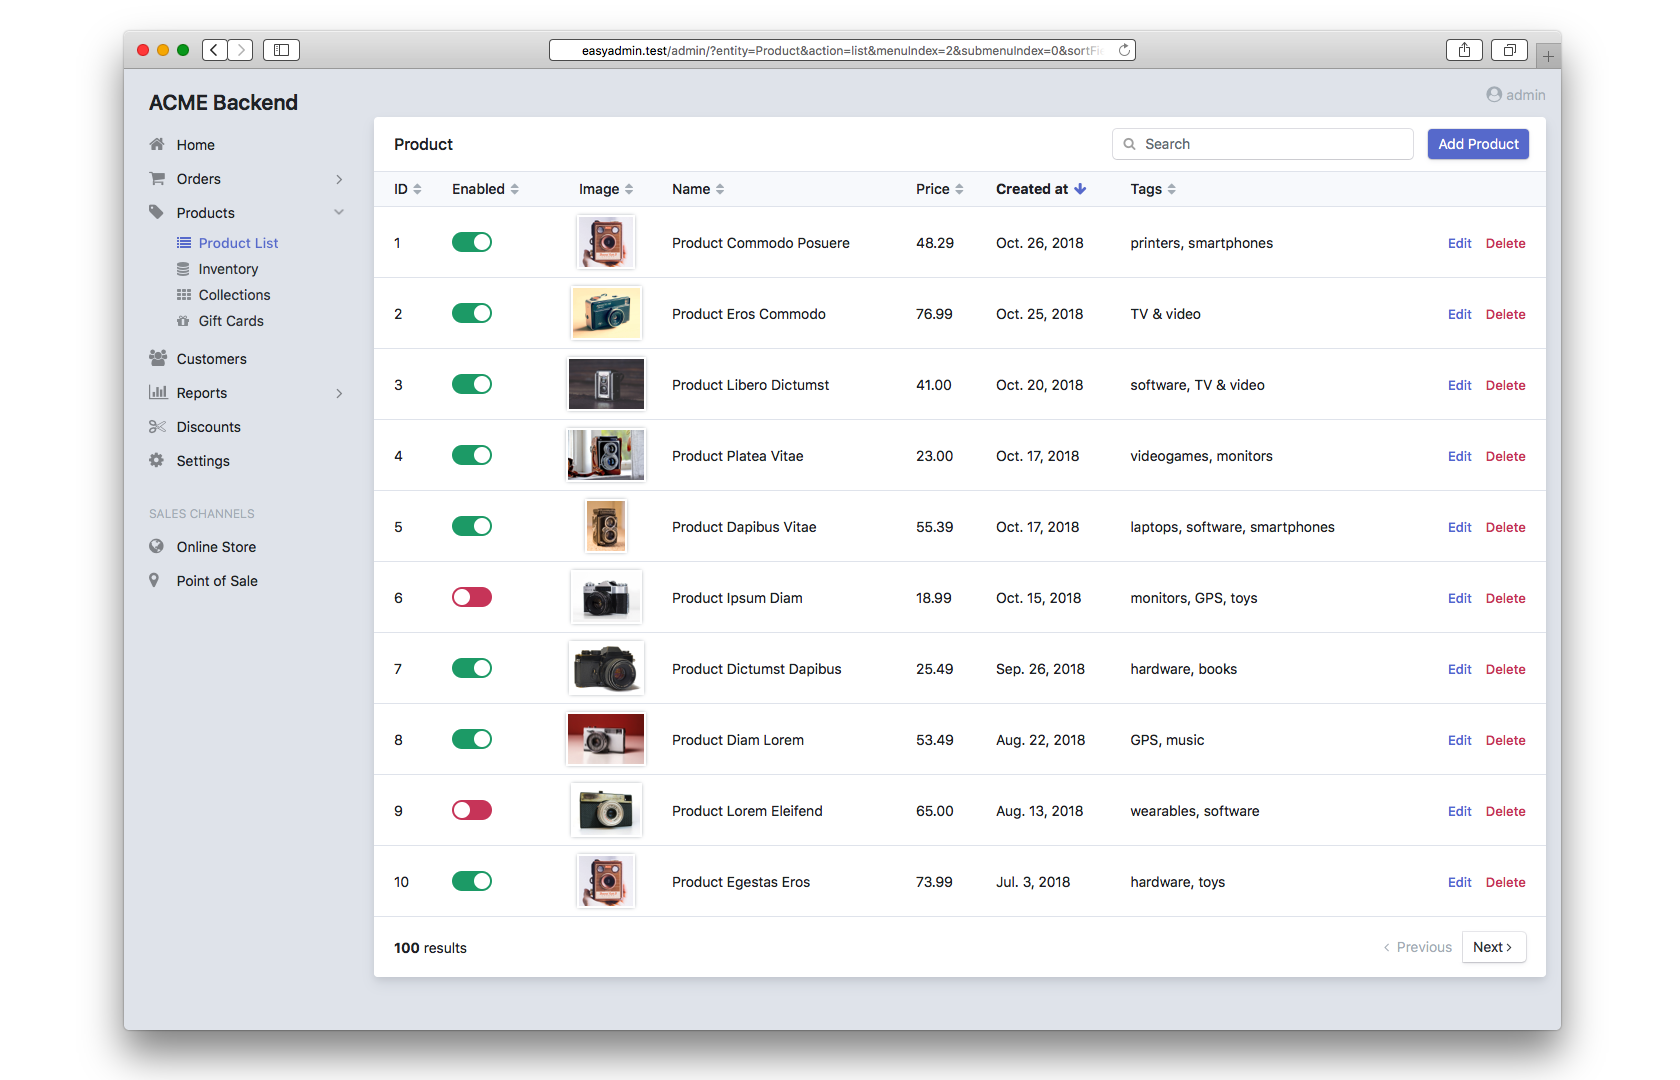The height and width of the screenshot is (1080, 1680).
Task: Click the Orders shopping cart icon
Action: pyautogui.click(x=157, y=179)
